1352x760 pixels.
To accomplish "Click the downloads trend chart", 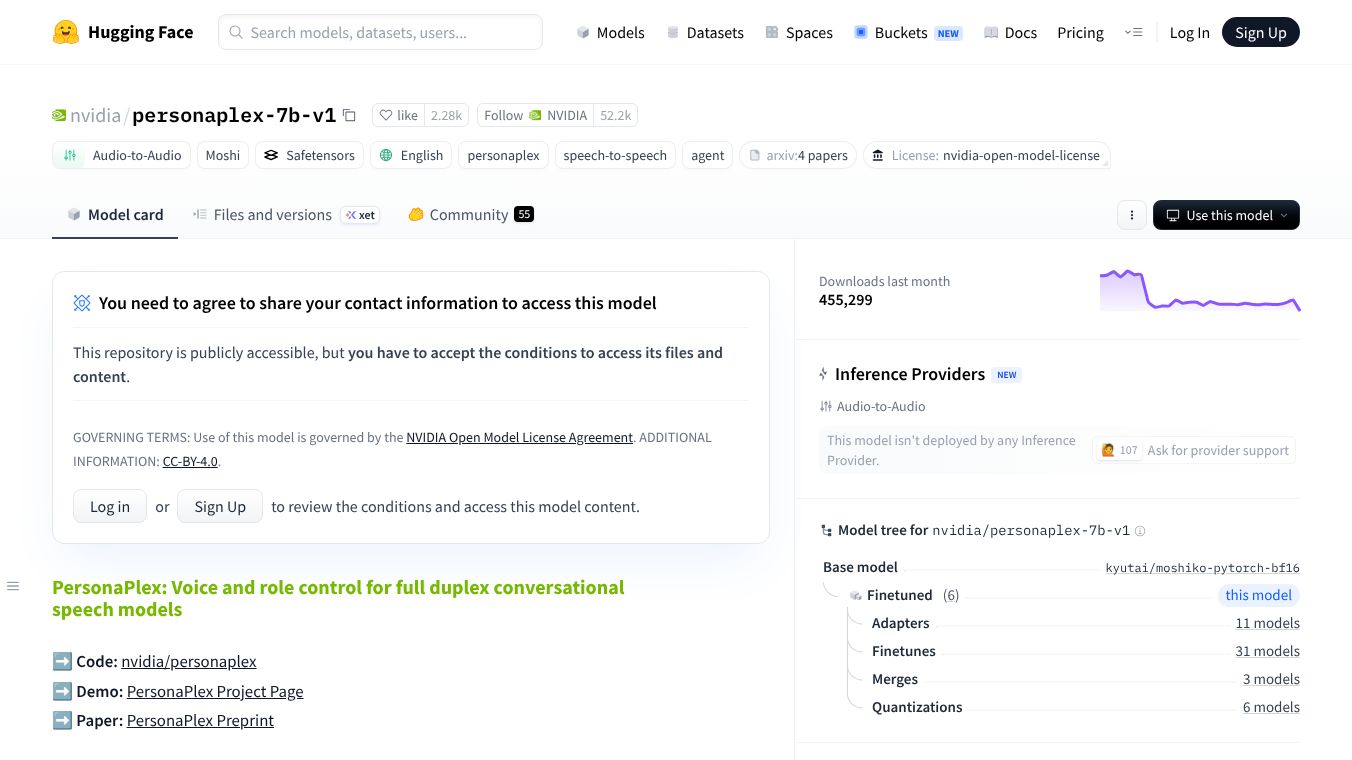I will point(1199,290).
